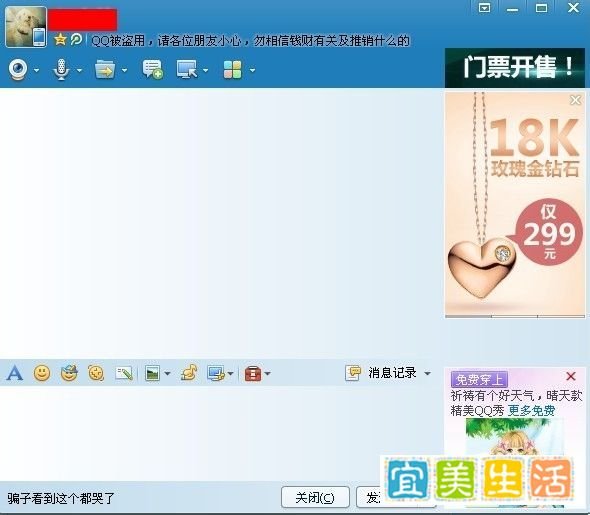Expand 消息记录 dropdown arrow

(x=427, y=374)
